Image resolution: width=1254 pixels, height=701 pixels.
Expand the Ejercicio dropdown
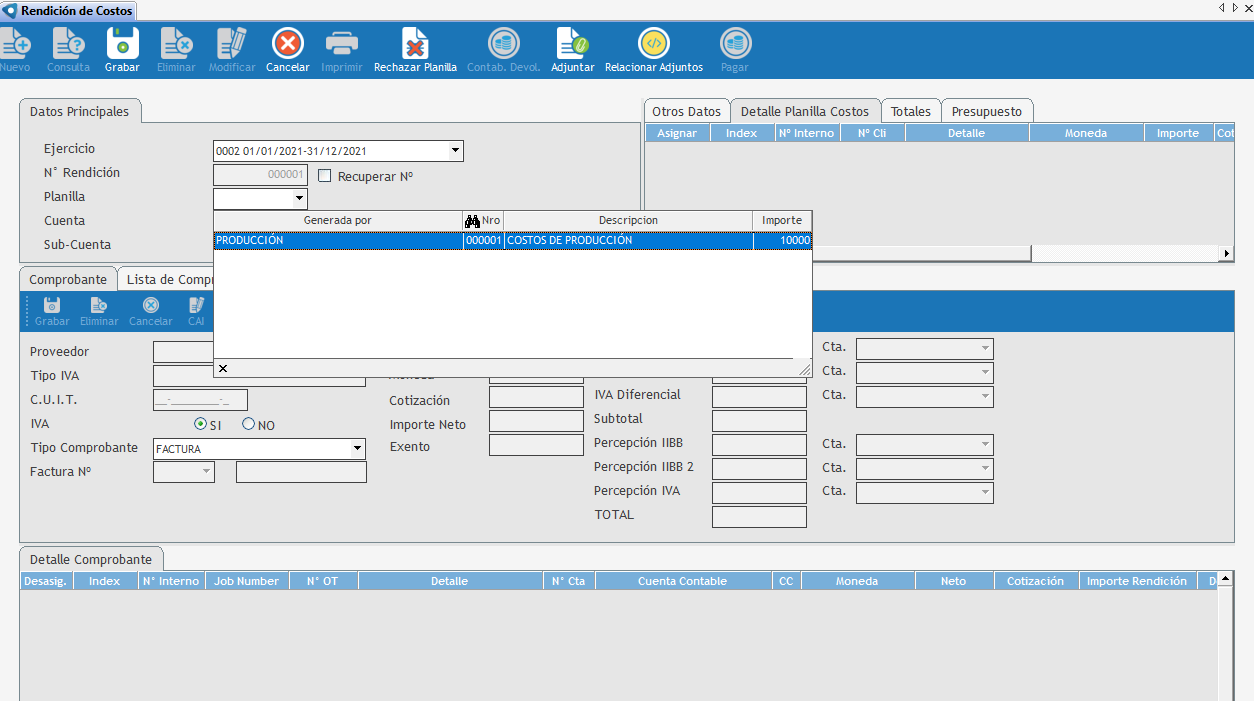(x=455, y=151)
